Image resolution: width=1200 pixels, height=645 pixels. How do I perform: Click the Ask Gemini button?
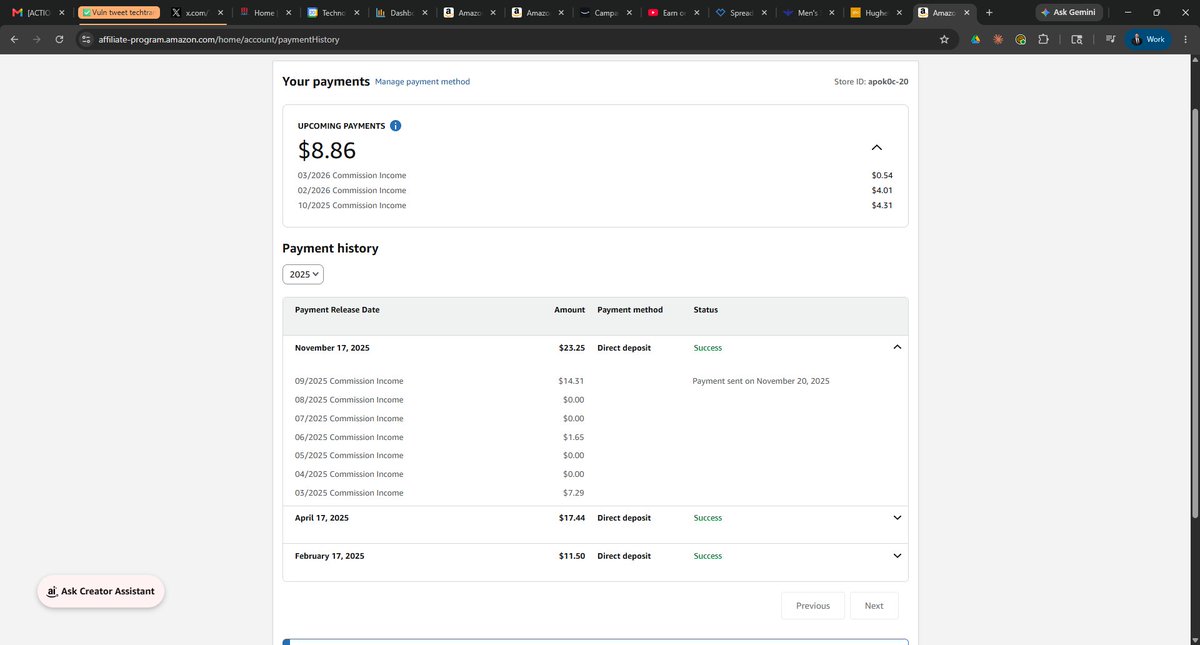pos(1069,12)
